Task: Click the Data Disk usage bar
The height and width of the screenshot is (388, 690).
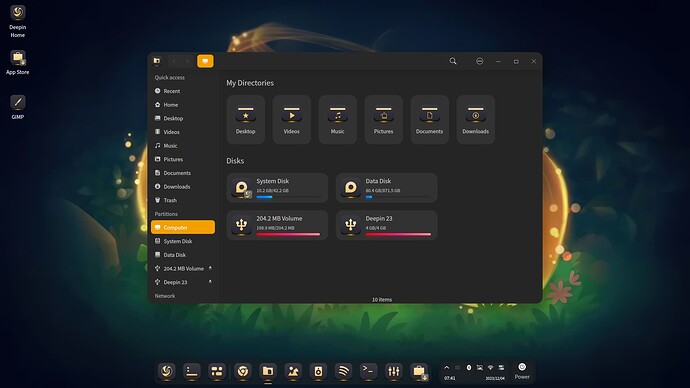Action: pyautogui.click(x=398, y=197)
